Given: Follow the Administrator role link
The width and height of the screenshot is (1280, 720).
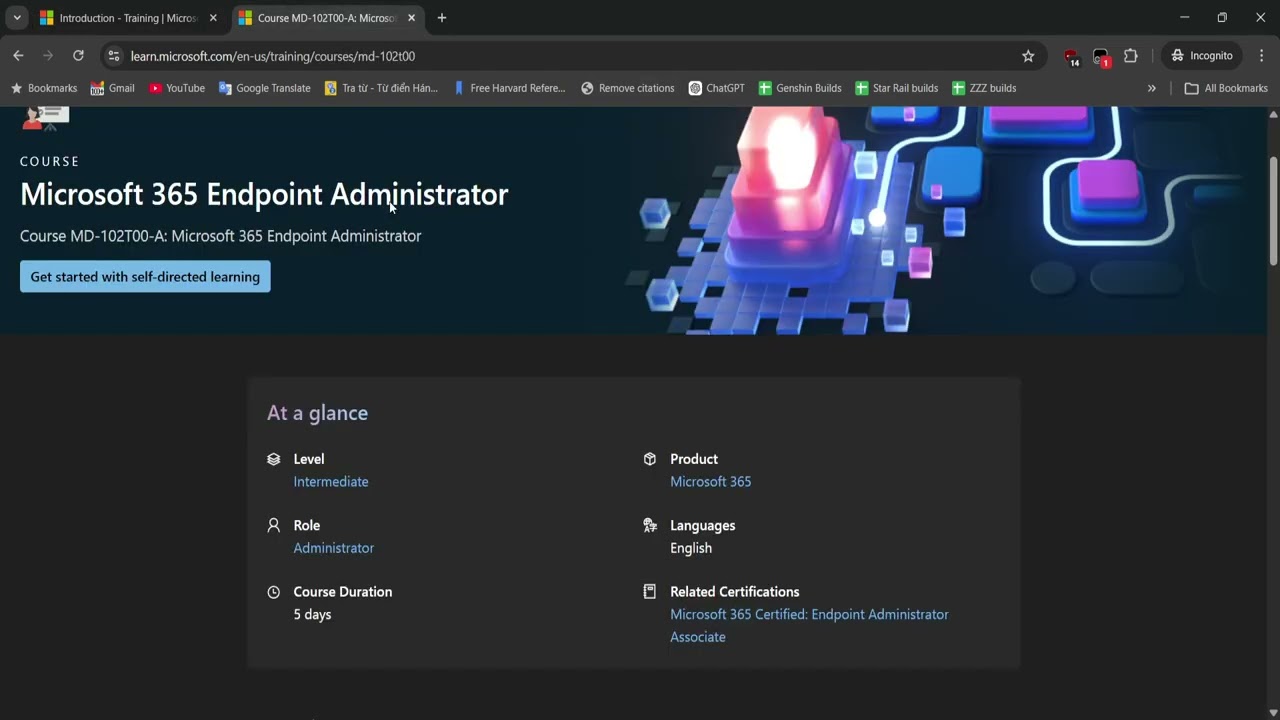Looking at the screenshot, I should (x=334, y=548).
